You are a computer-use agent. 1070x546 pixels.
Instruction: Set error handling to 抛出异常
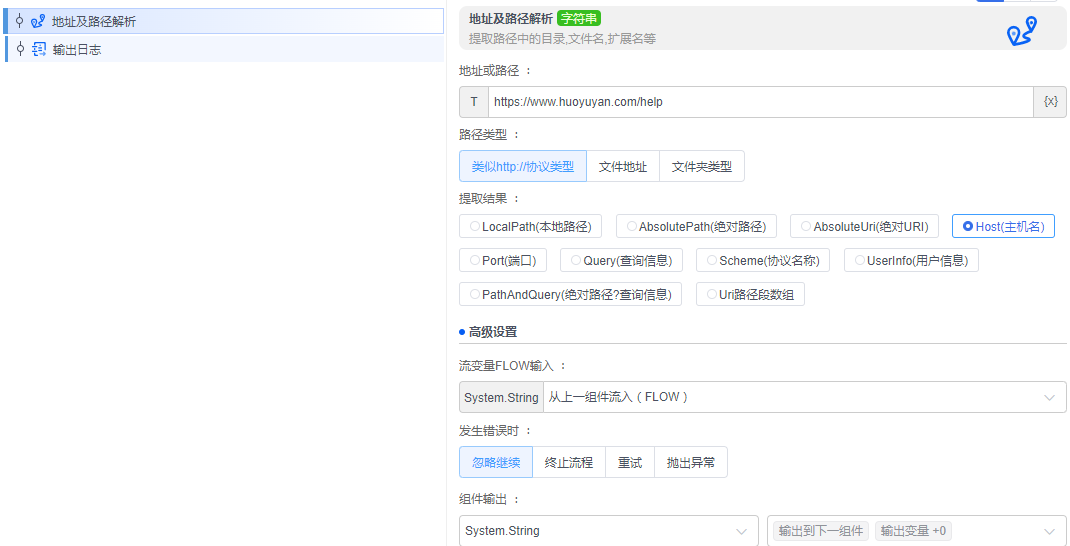click(x=690, y=463)
